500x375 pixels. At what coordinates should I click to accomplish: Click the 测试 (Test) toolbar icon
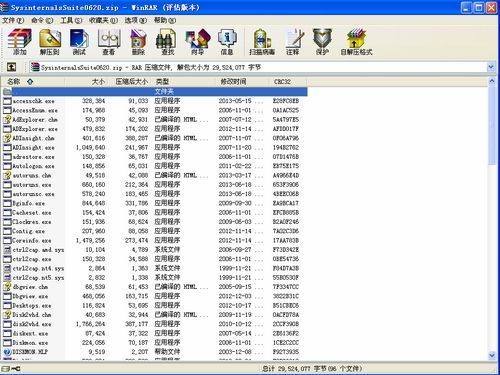(79, 42)
